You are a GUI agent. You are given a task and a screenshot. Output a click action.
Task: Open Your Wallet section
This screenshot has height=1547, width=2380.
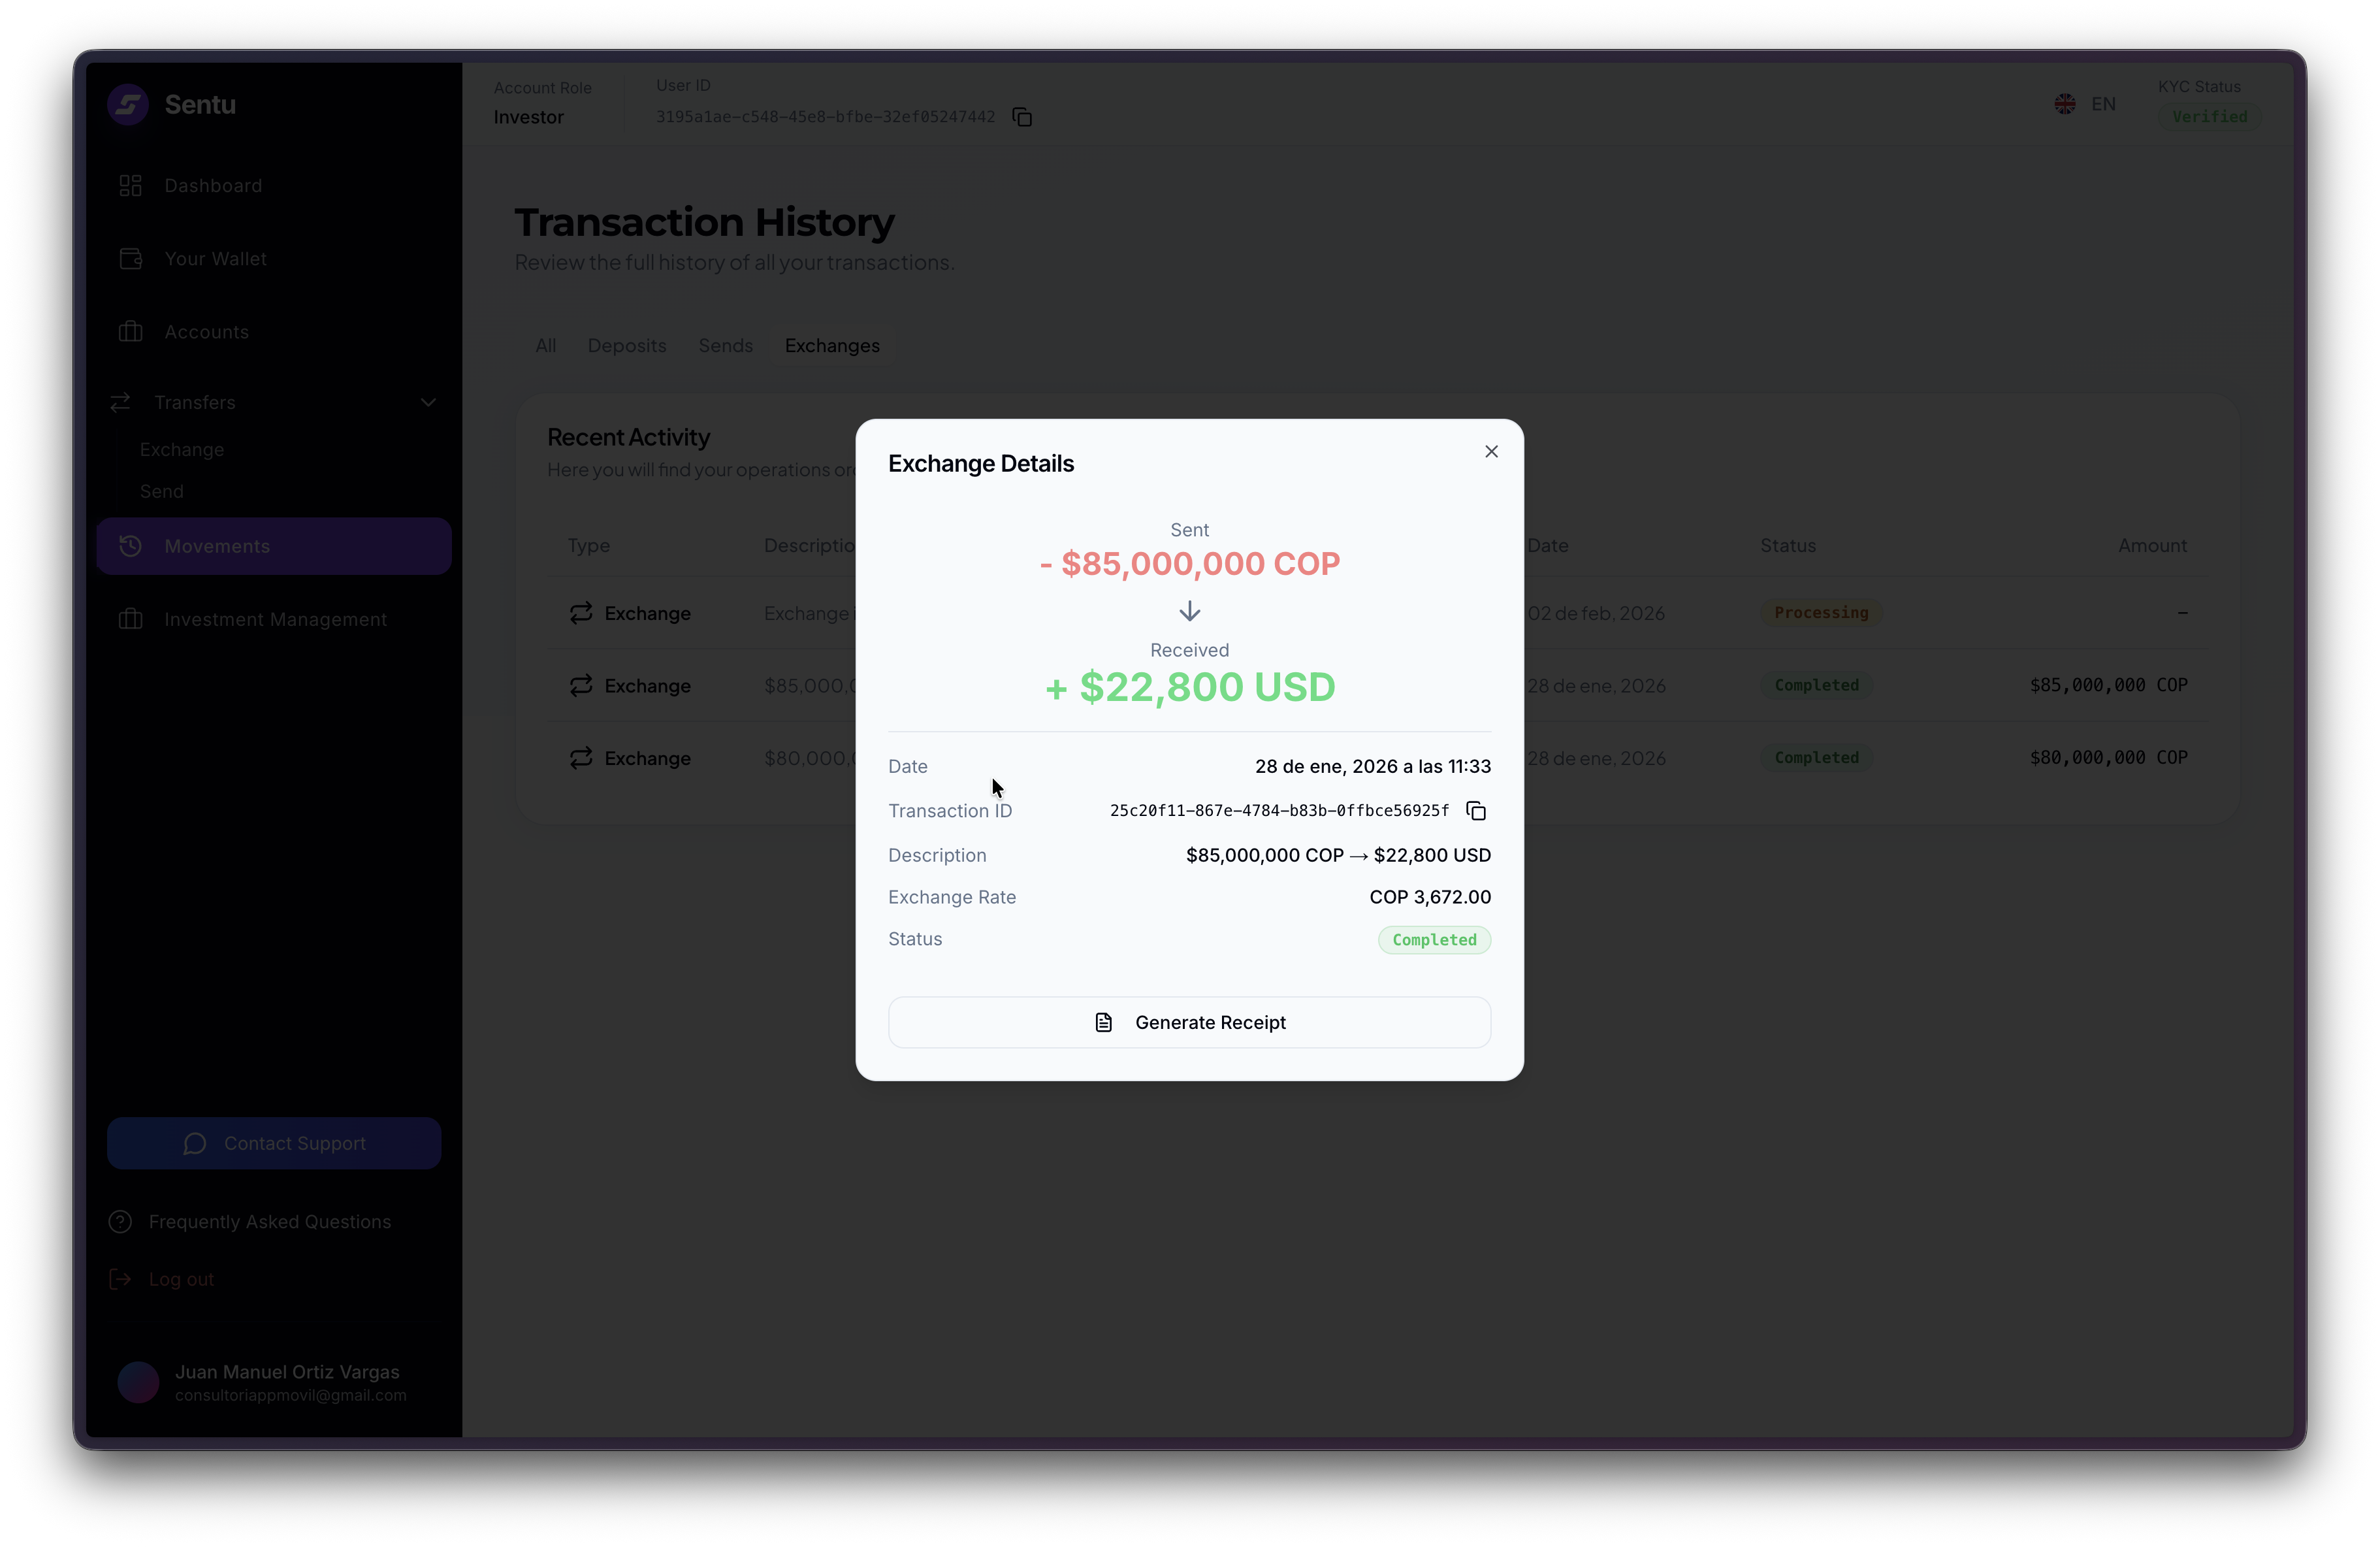point(215,259)
